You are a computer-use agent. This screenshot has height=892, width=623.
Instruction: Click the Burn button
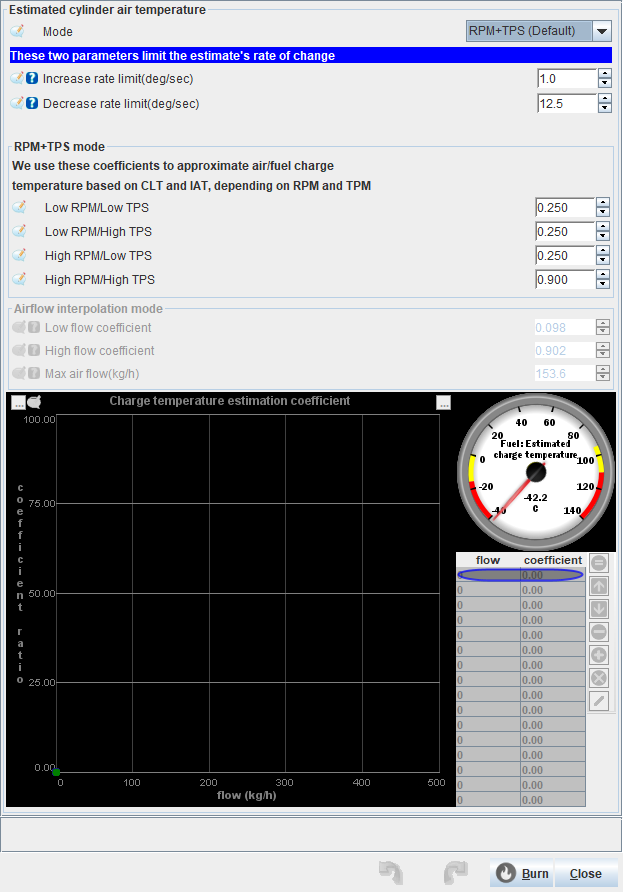point(522,873)
